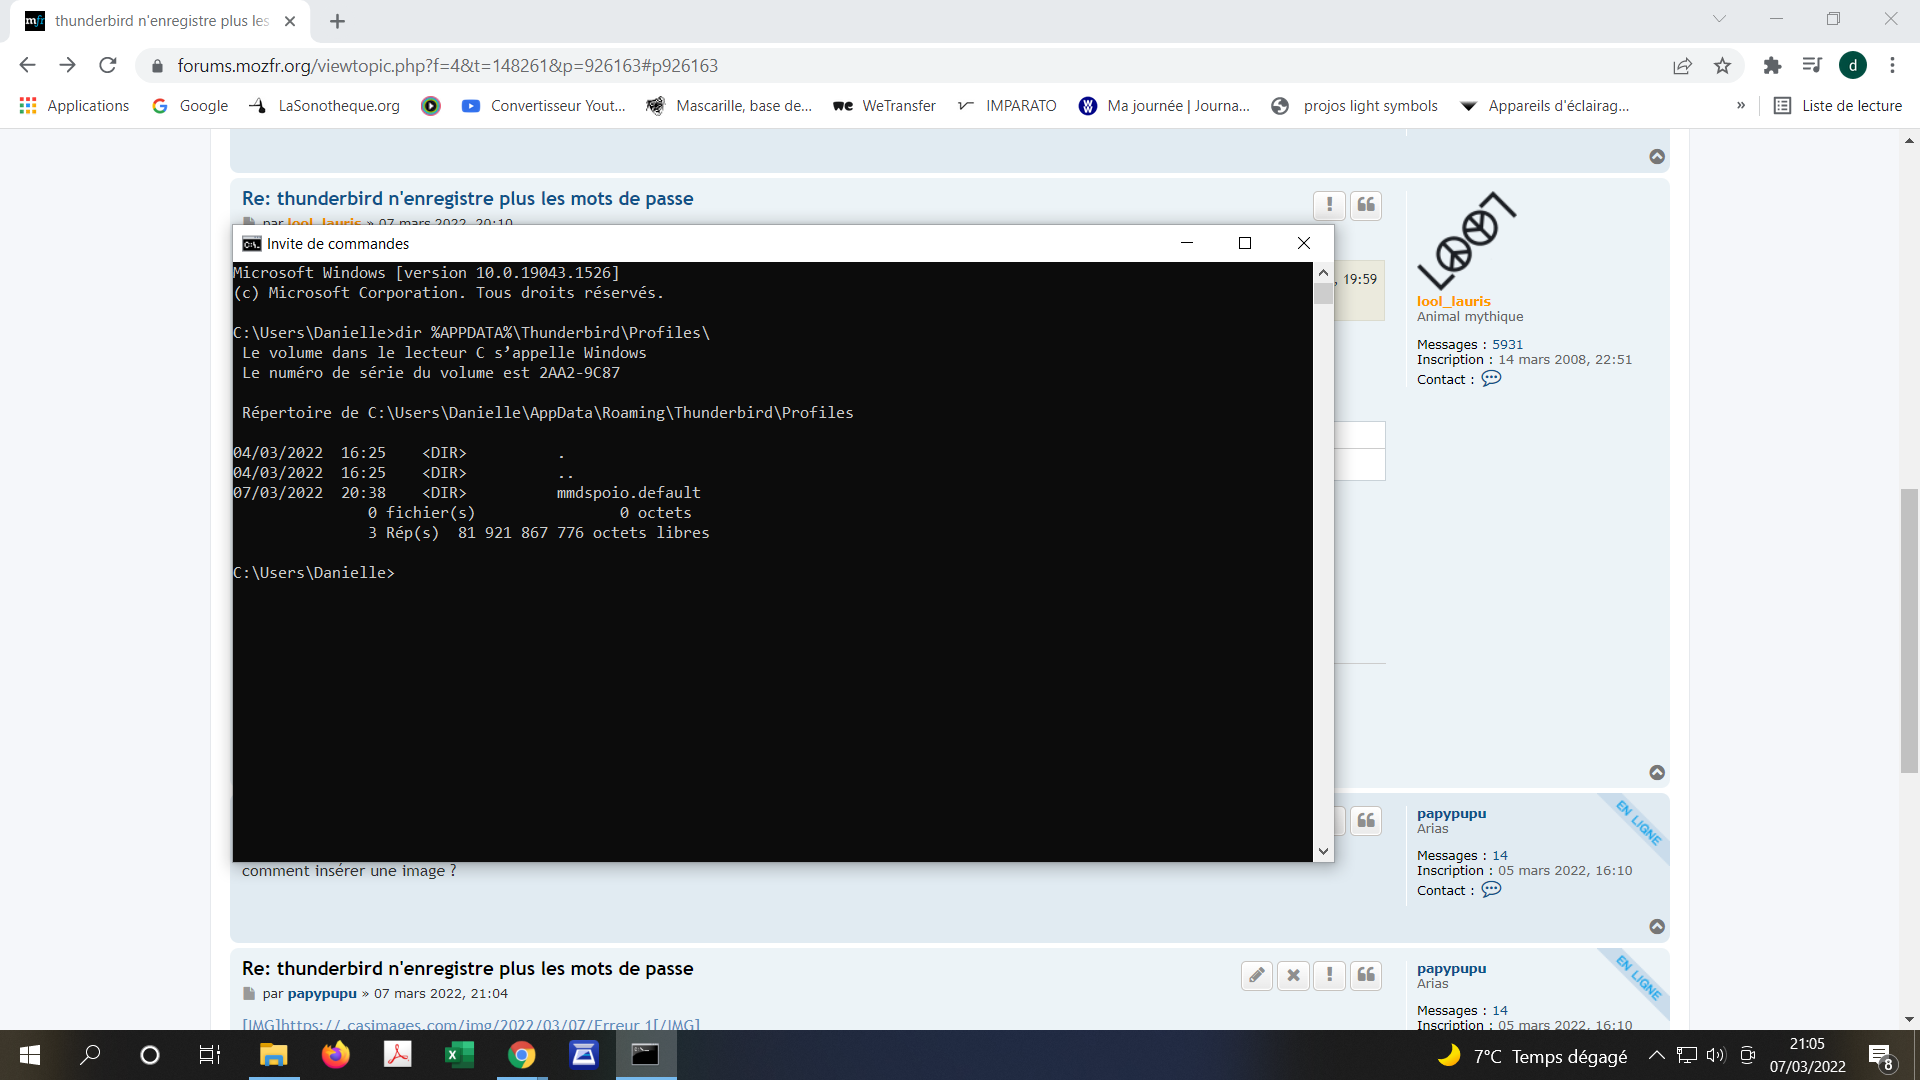The height and width of the screenshot is (1080, 1920).
Task: Expand hidden bookmarks chevron
Action: 1741,106
